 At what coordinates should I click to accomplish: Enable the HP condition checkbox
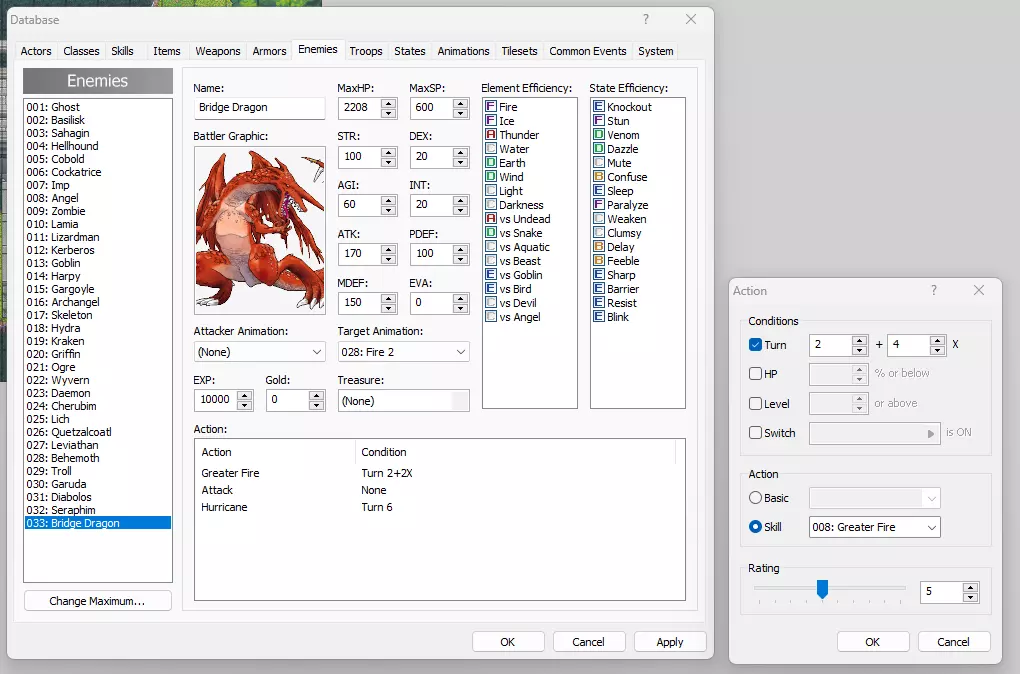(756, 374)
